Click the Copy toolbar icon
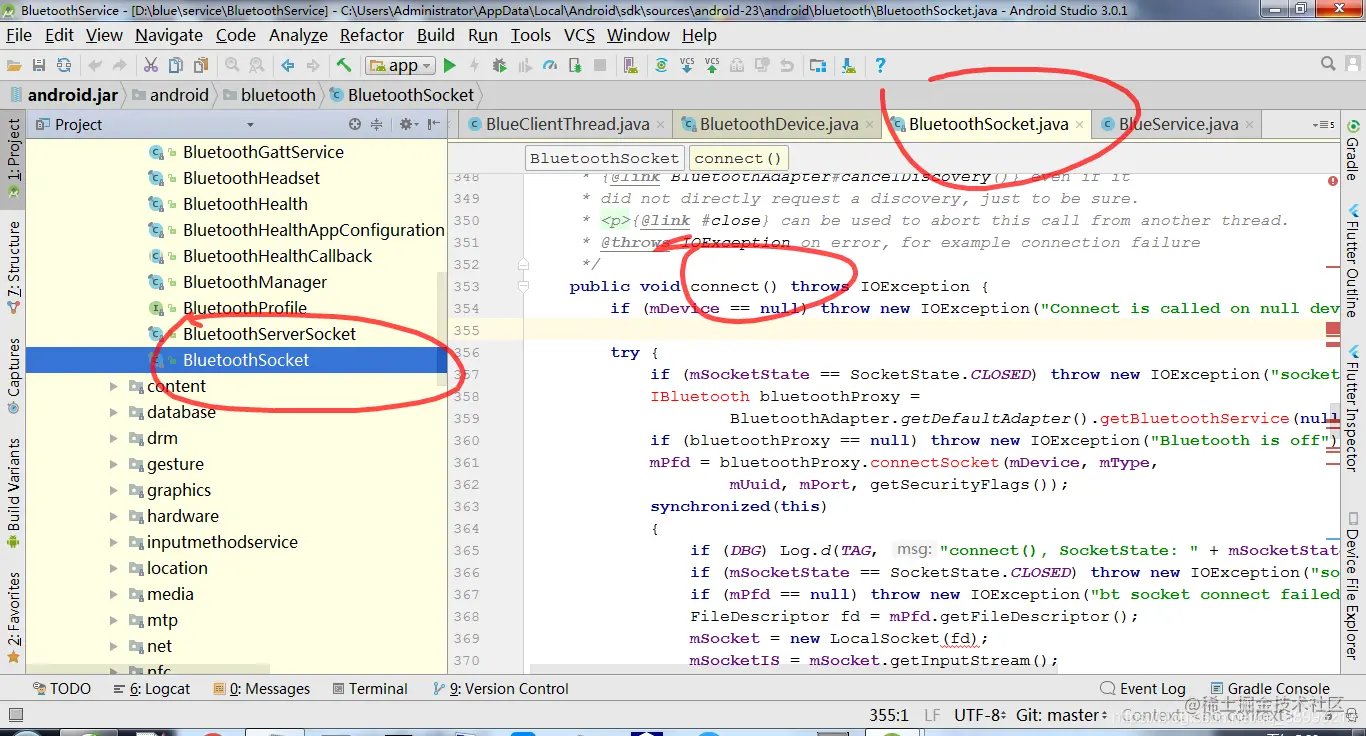This screenshot has width=1366, height=736. click(x=176, y=65)
